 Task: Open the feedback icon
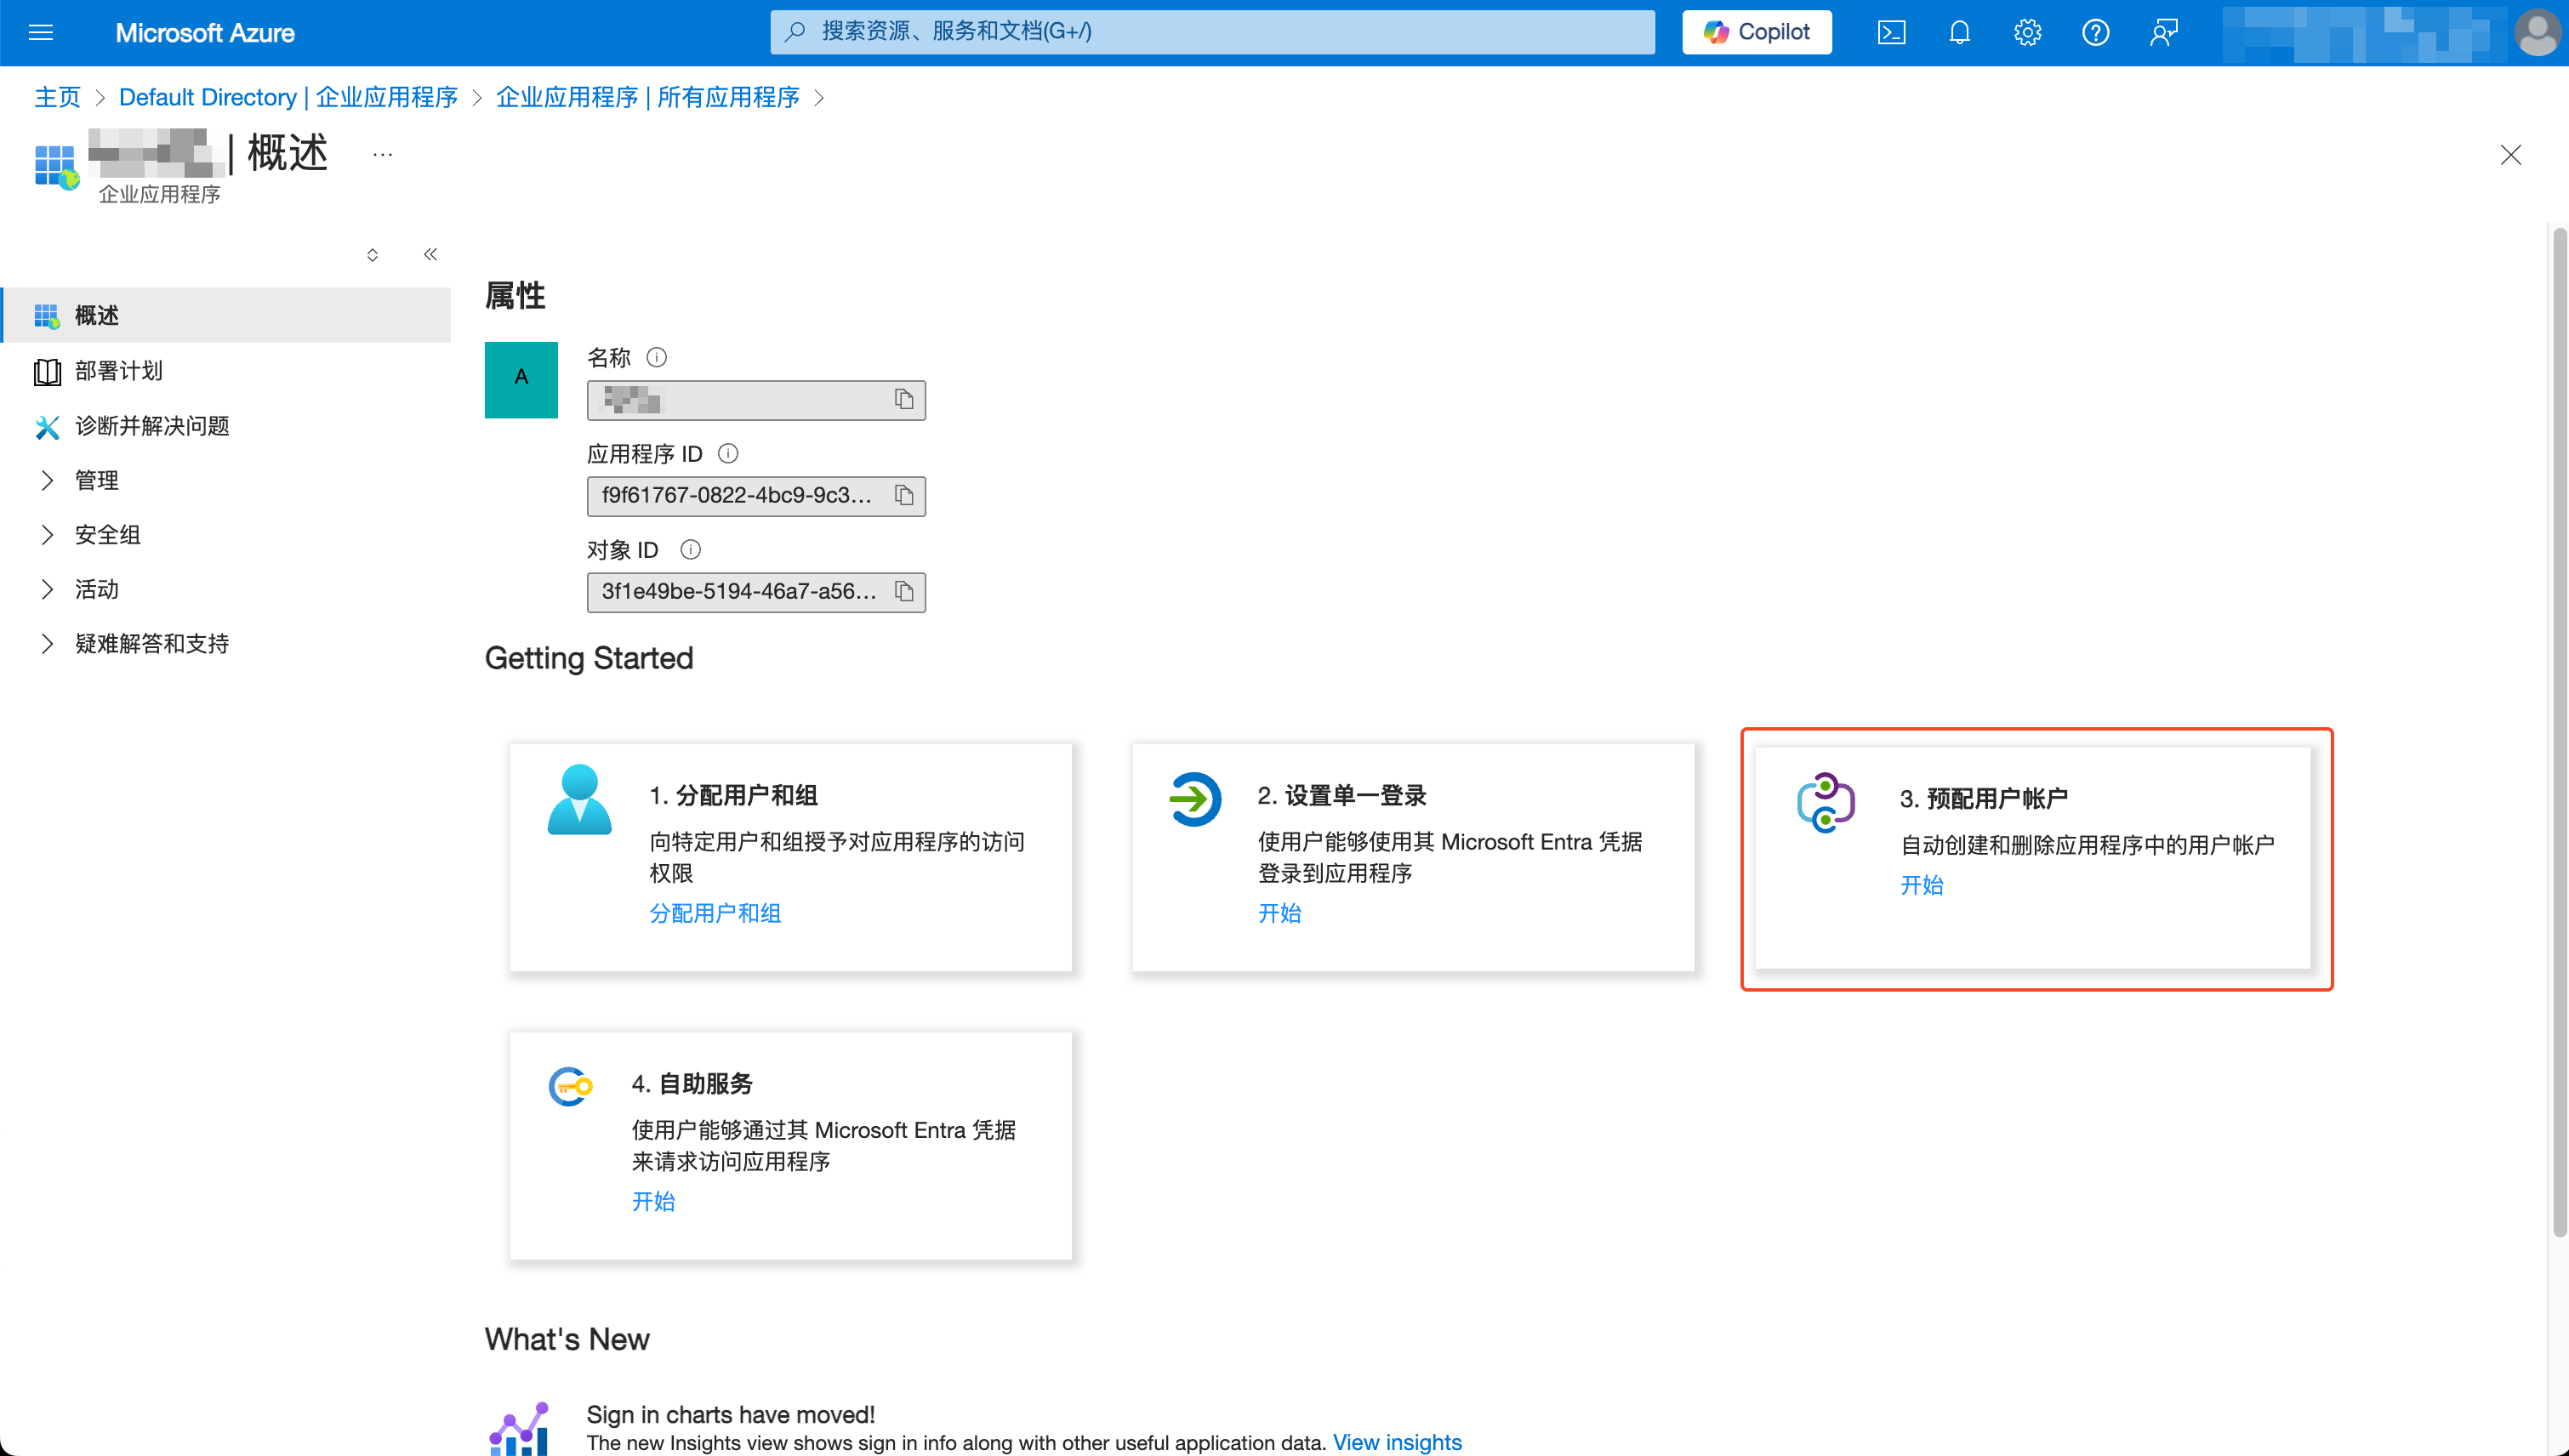[x=2163, y=32]
